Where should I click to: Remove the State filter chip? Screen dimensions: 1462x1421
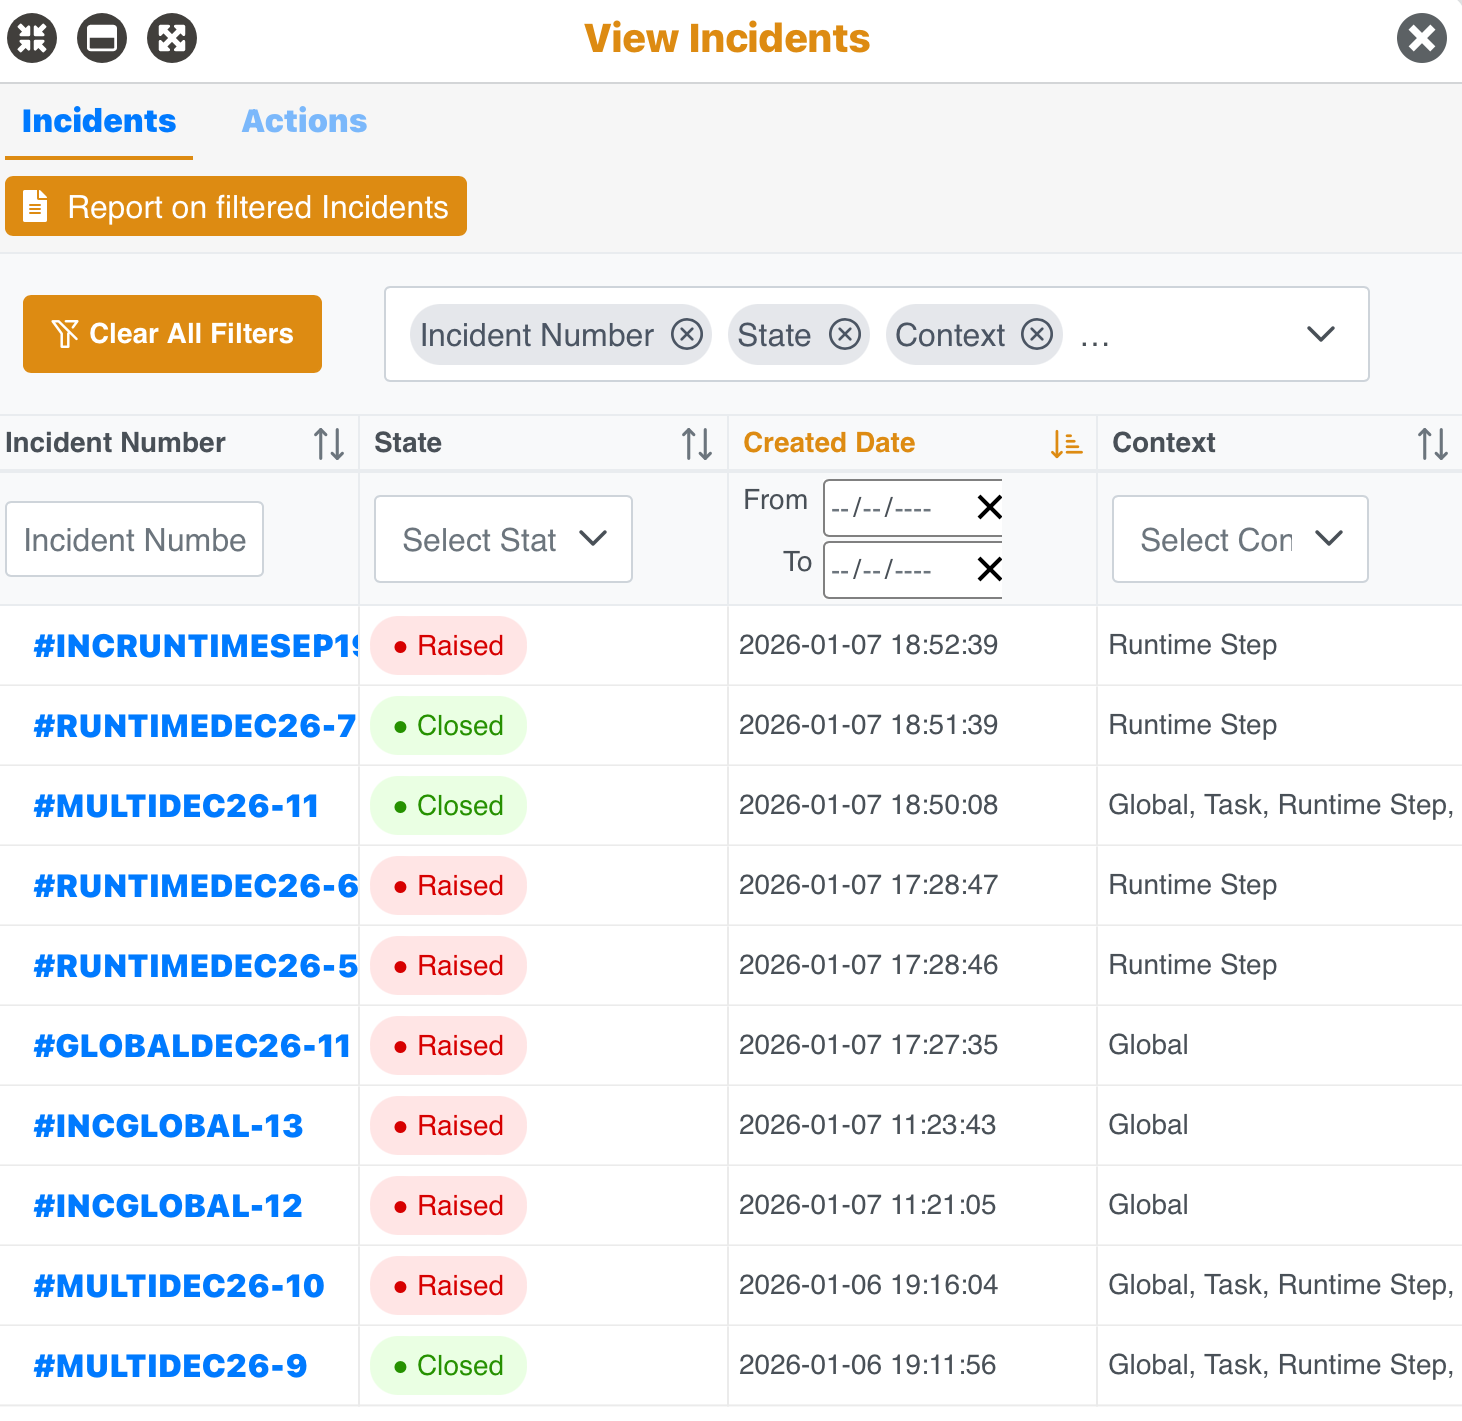(845, 334)
